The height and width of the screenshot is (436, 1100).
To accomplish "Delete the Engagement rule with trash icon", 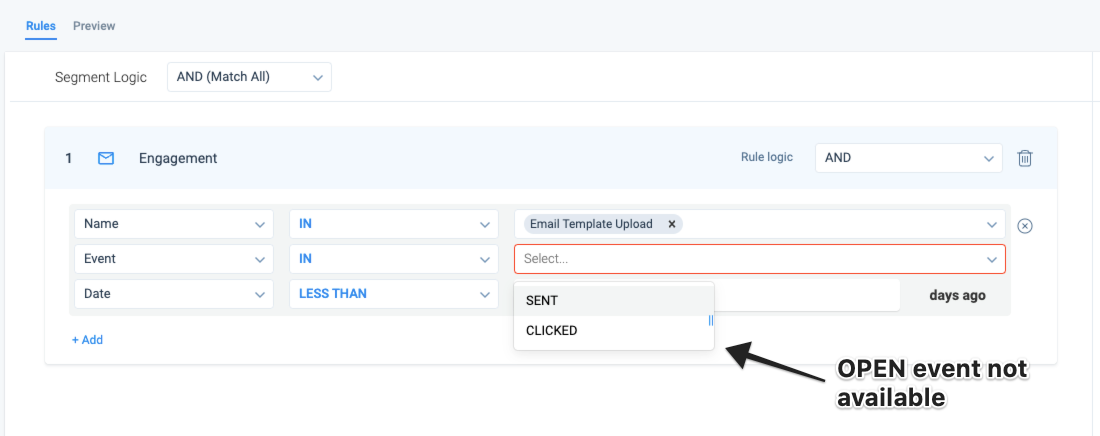I will point(1025,158).
